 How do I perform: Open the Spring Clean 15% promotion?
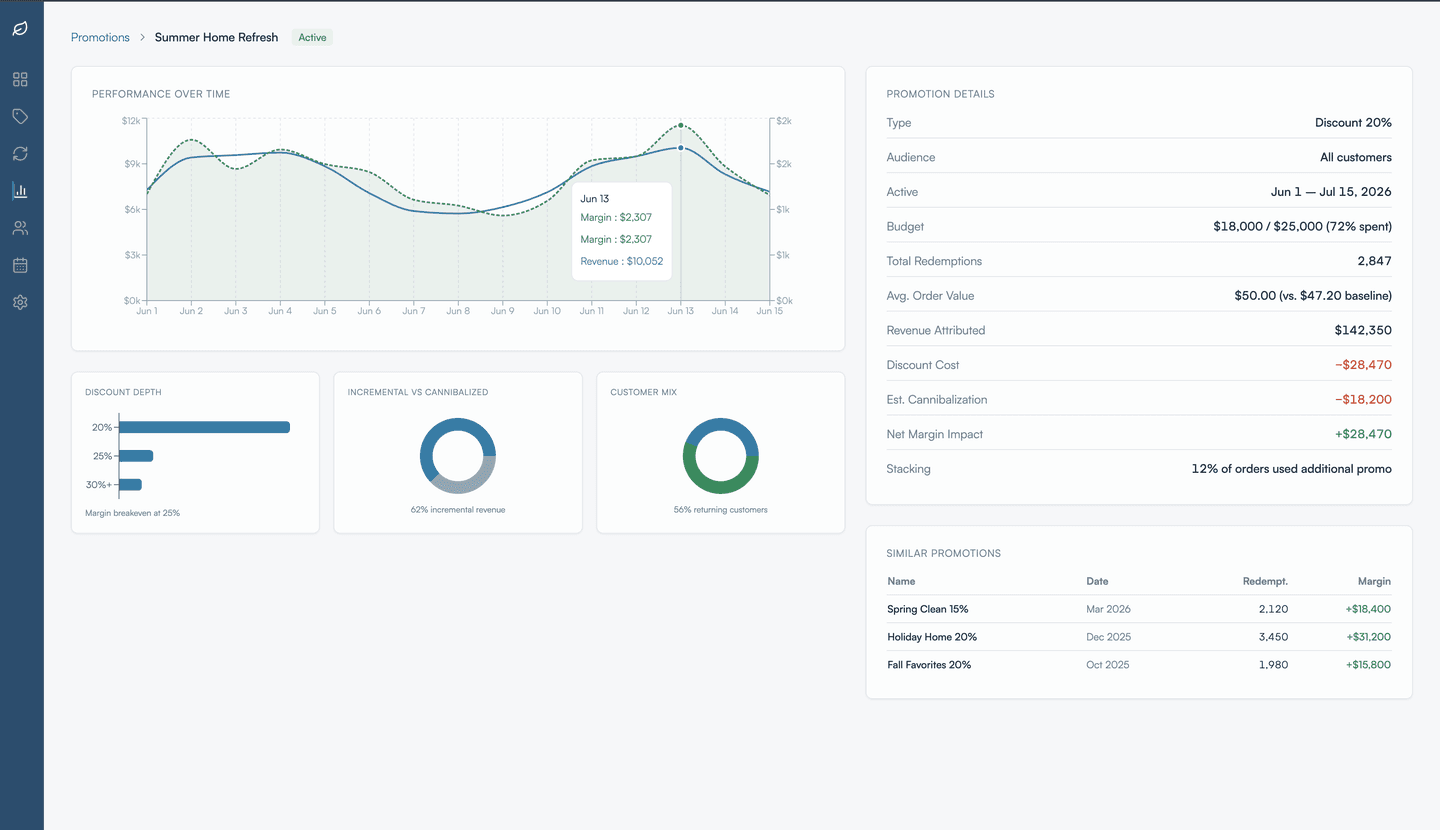[x=928, y=608]
